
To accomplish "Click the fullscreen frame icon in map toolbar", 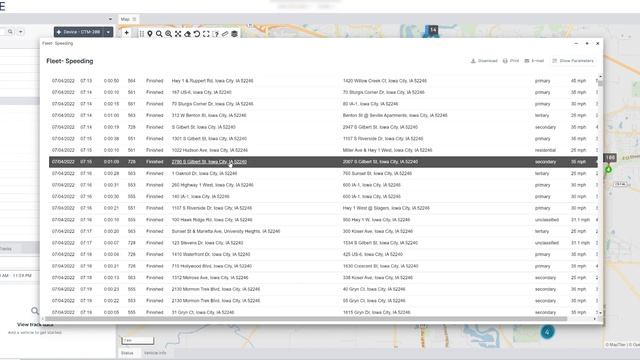I will (x=206, y=34).
